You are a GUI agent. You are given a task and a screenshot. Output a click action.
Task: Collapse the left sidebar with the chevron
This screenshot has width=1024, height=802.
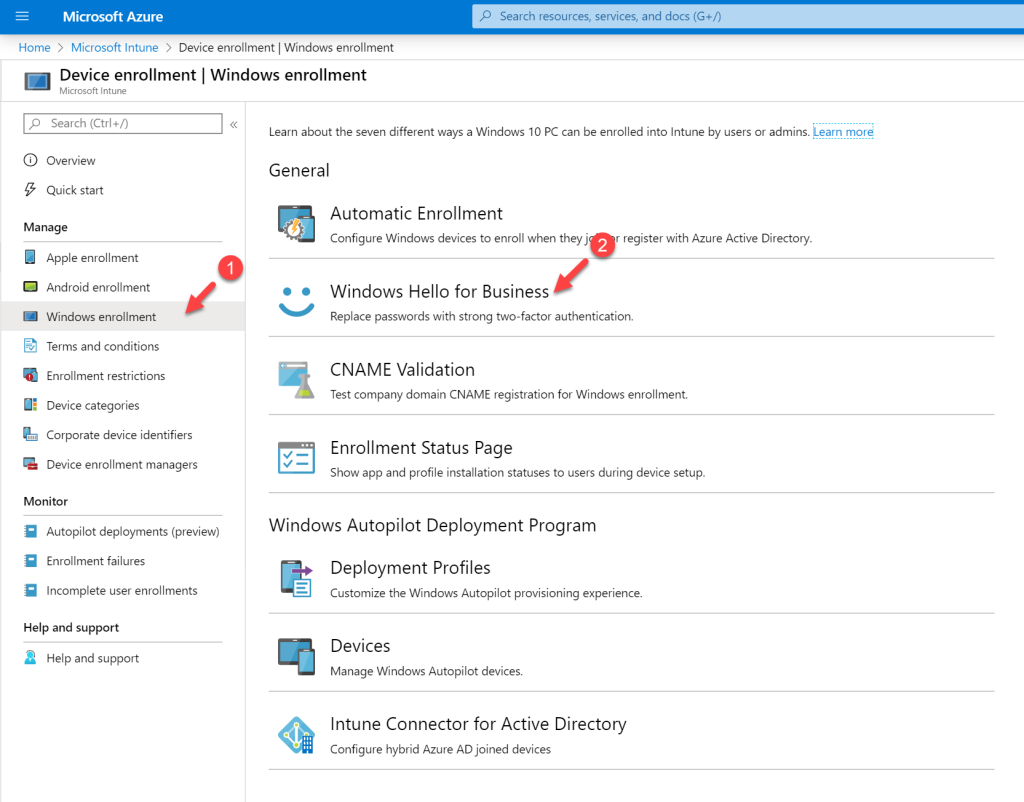tap(233, 123)
